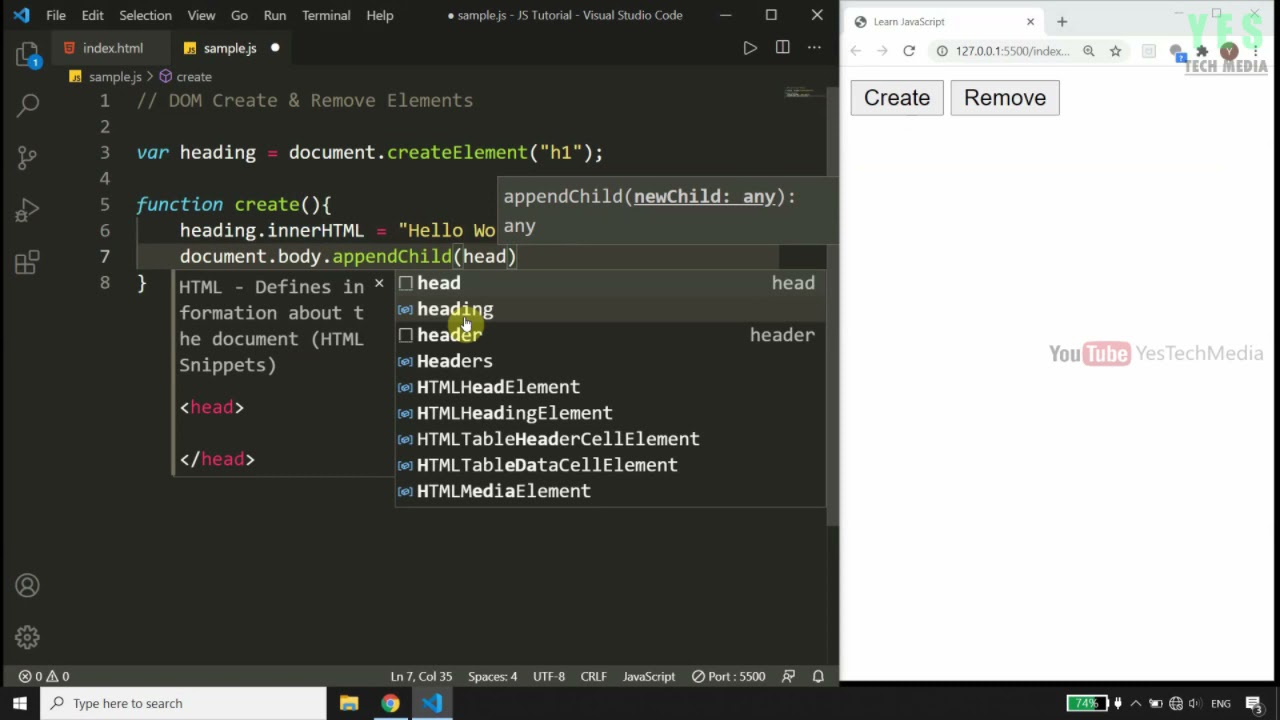The width and height of the screenshot is (1280, 720).
Task: Select the Headers suggestion
Action: pos(610,361)
